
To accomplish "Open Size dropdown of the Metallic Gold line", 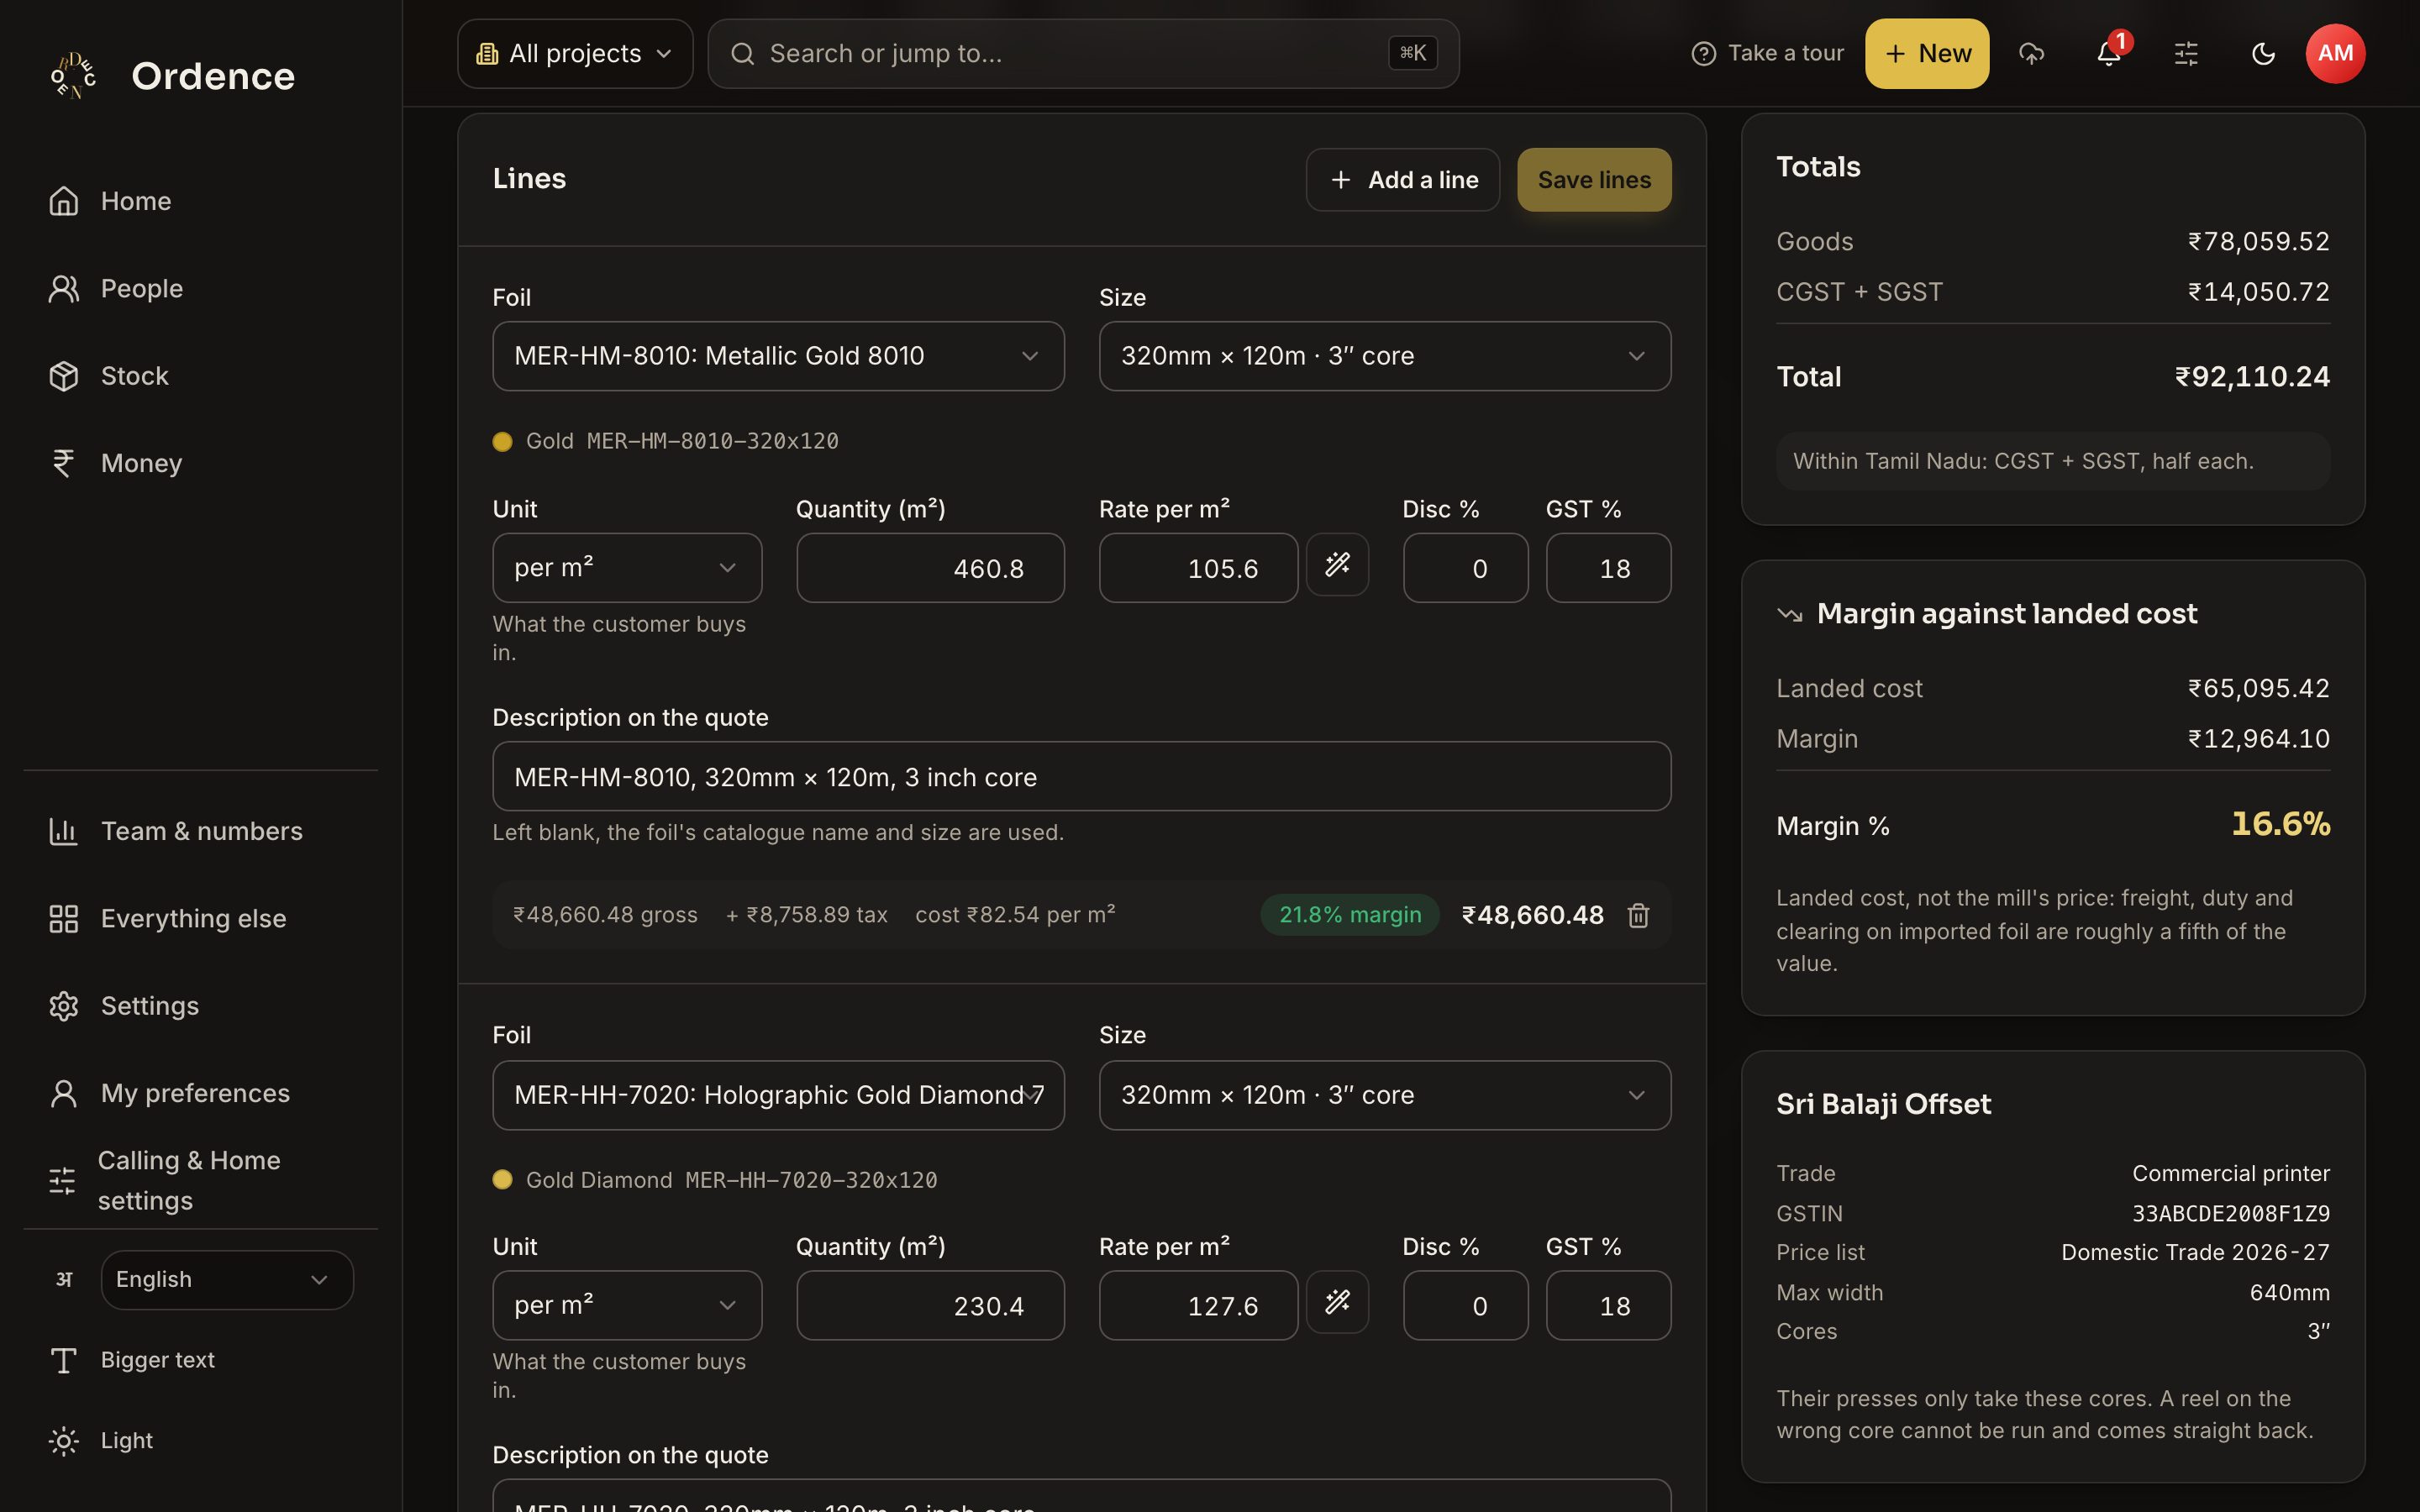I will point(1385,356).
